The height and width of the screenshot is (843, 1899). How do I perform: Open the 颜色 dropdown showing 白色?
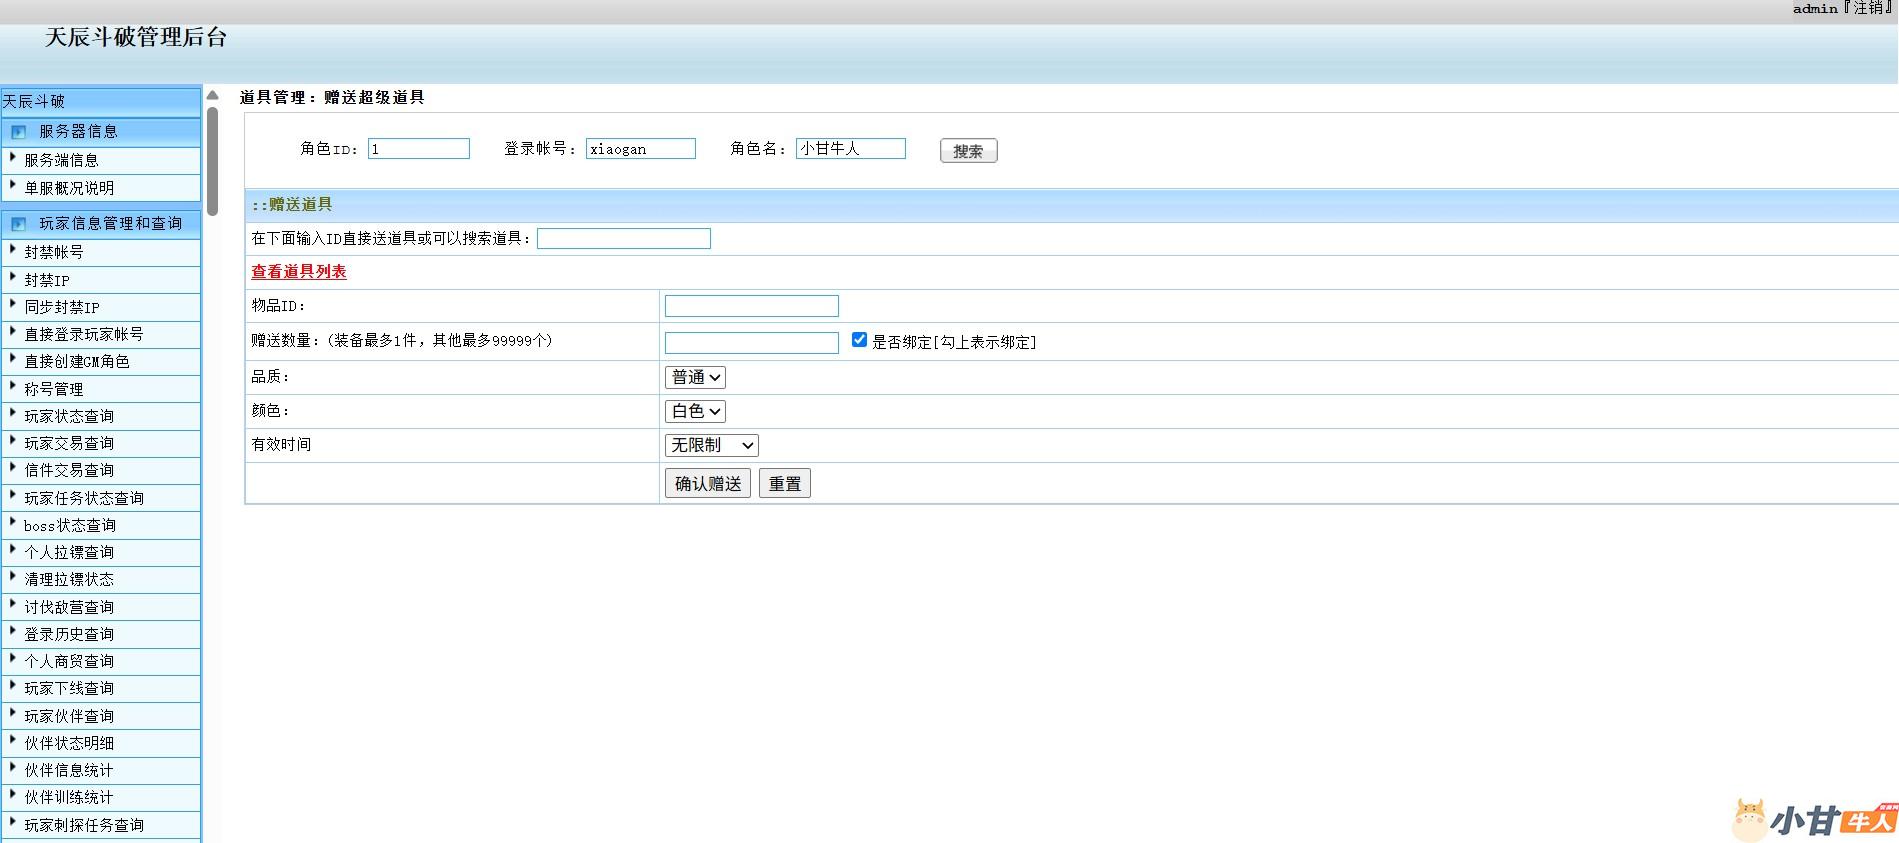(695, 411)
